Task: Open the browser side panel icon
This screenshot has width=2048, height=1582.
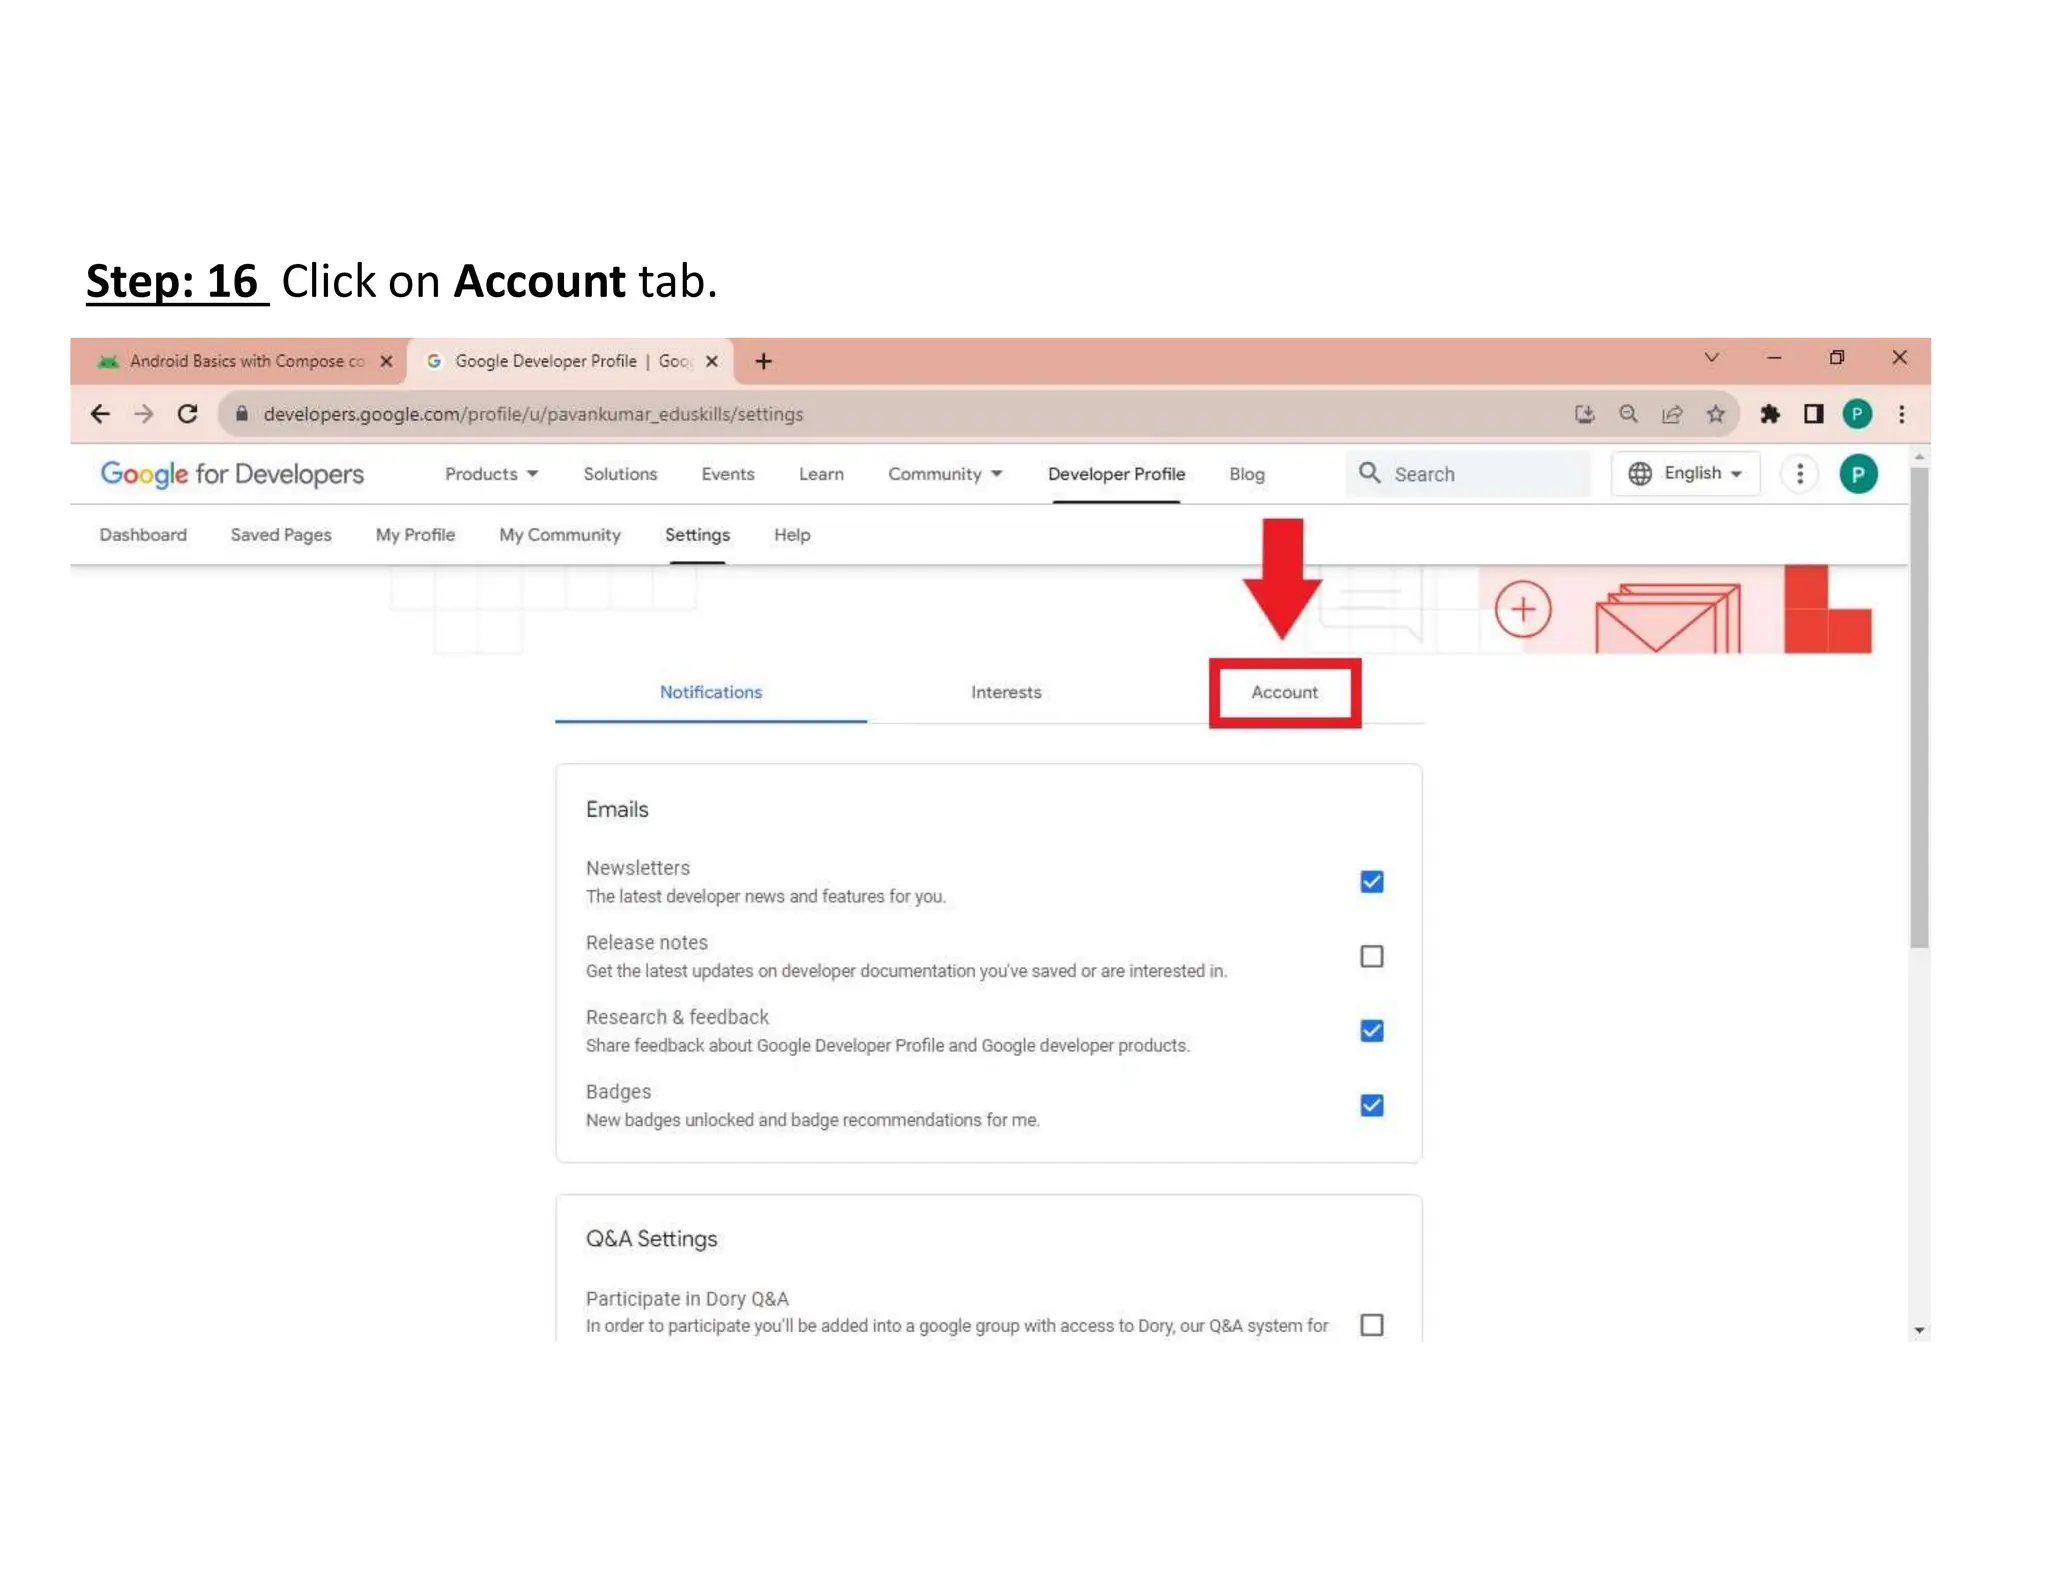Action: [1813, 414]
